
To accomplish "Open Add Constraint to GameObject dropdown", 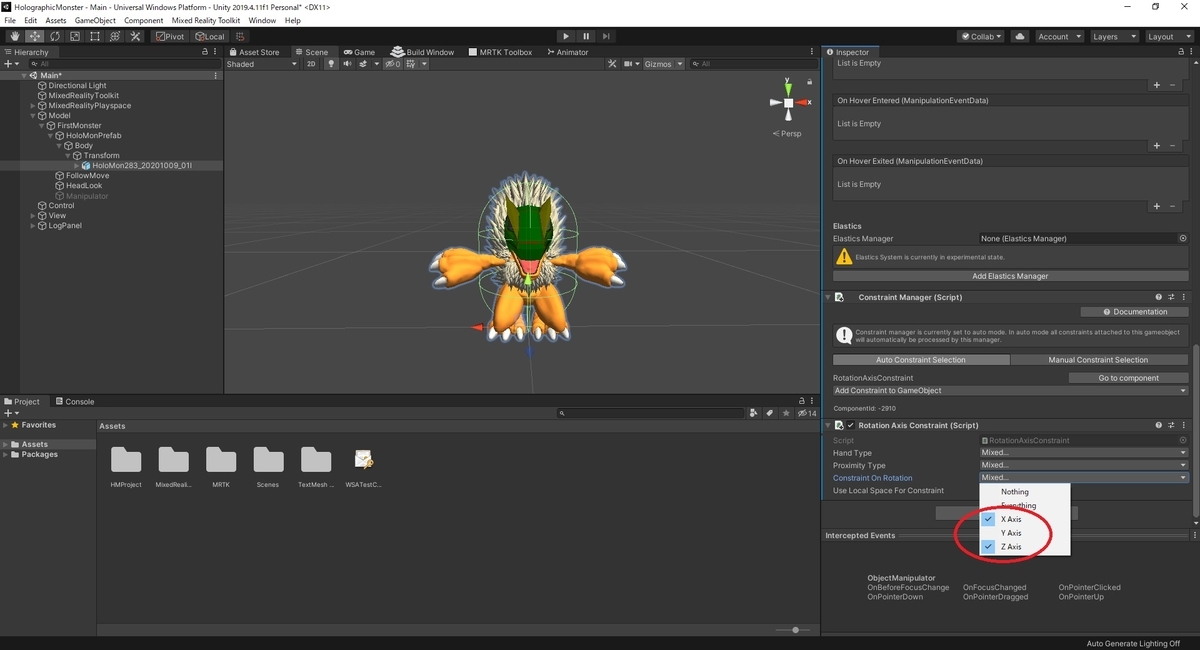I will [x=1010, y=391].
